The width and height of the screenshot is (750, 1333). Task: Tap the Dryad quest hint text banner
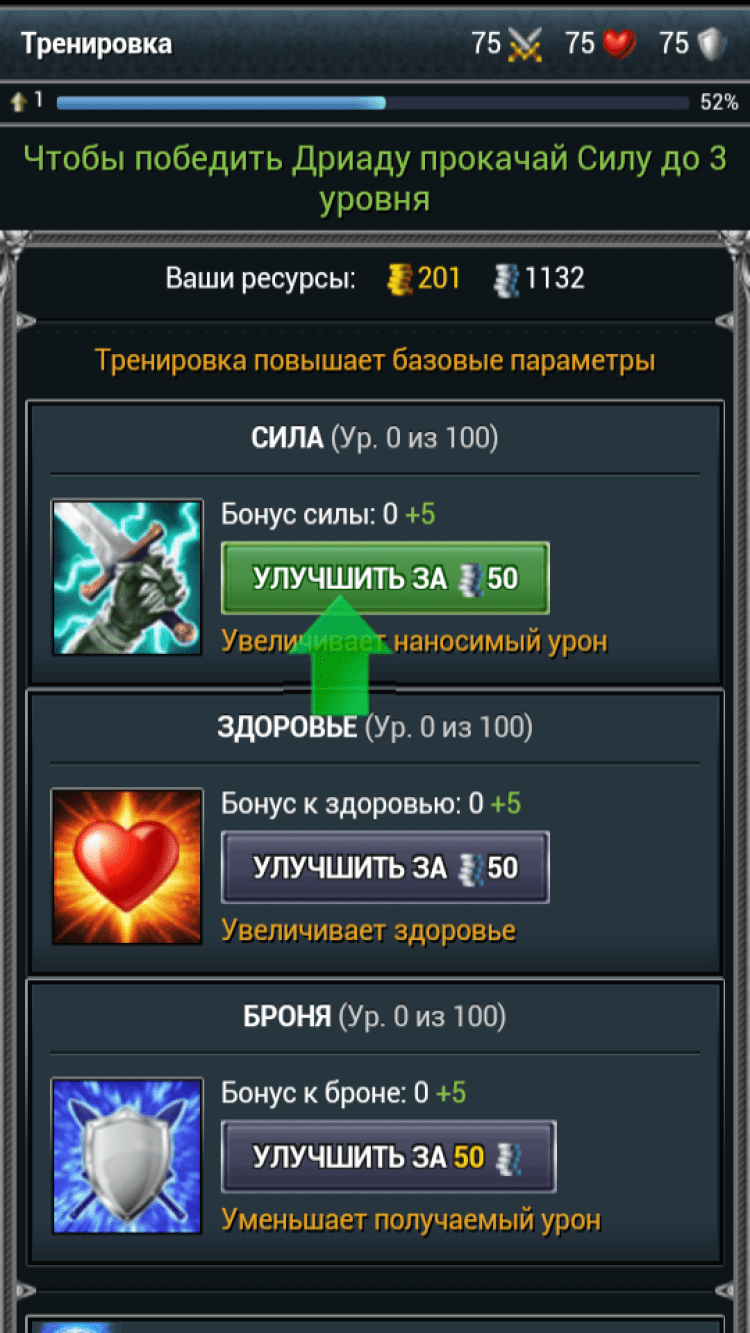375,179
